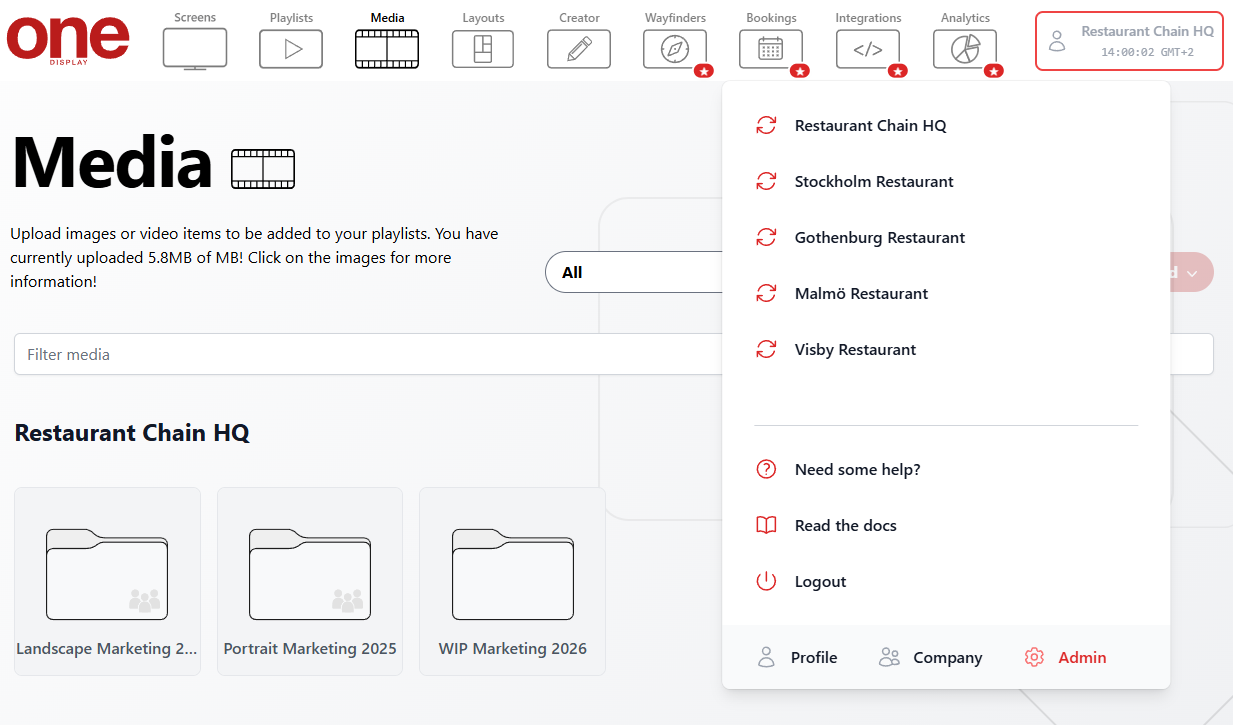Open the Restaurant Chain HQ account dropdown
Viewport: 1233px width, 725px height.
click(1128, 41)
